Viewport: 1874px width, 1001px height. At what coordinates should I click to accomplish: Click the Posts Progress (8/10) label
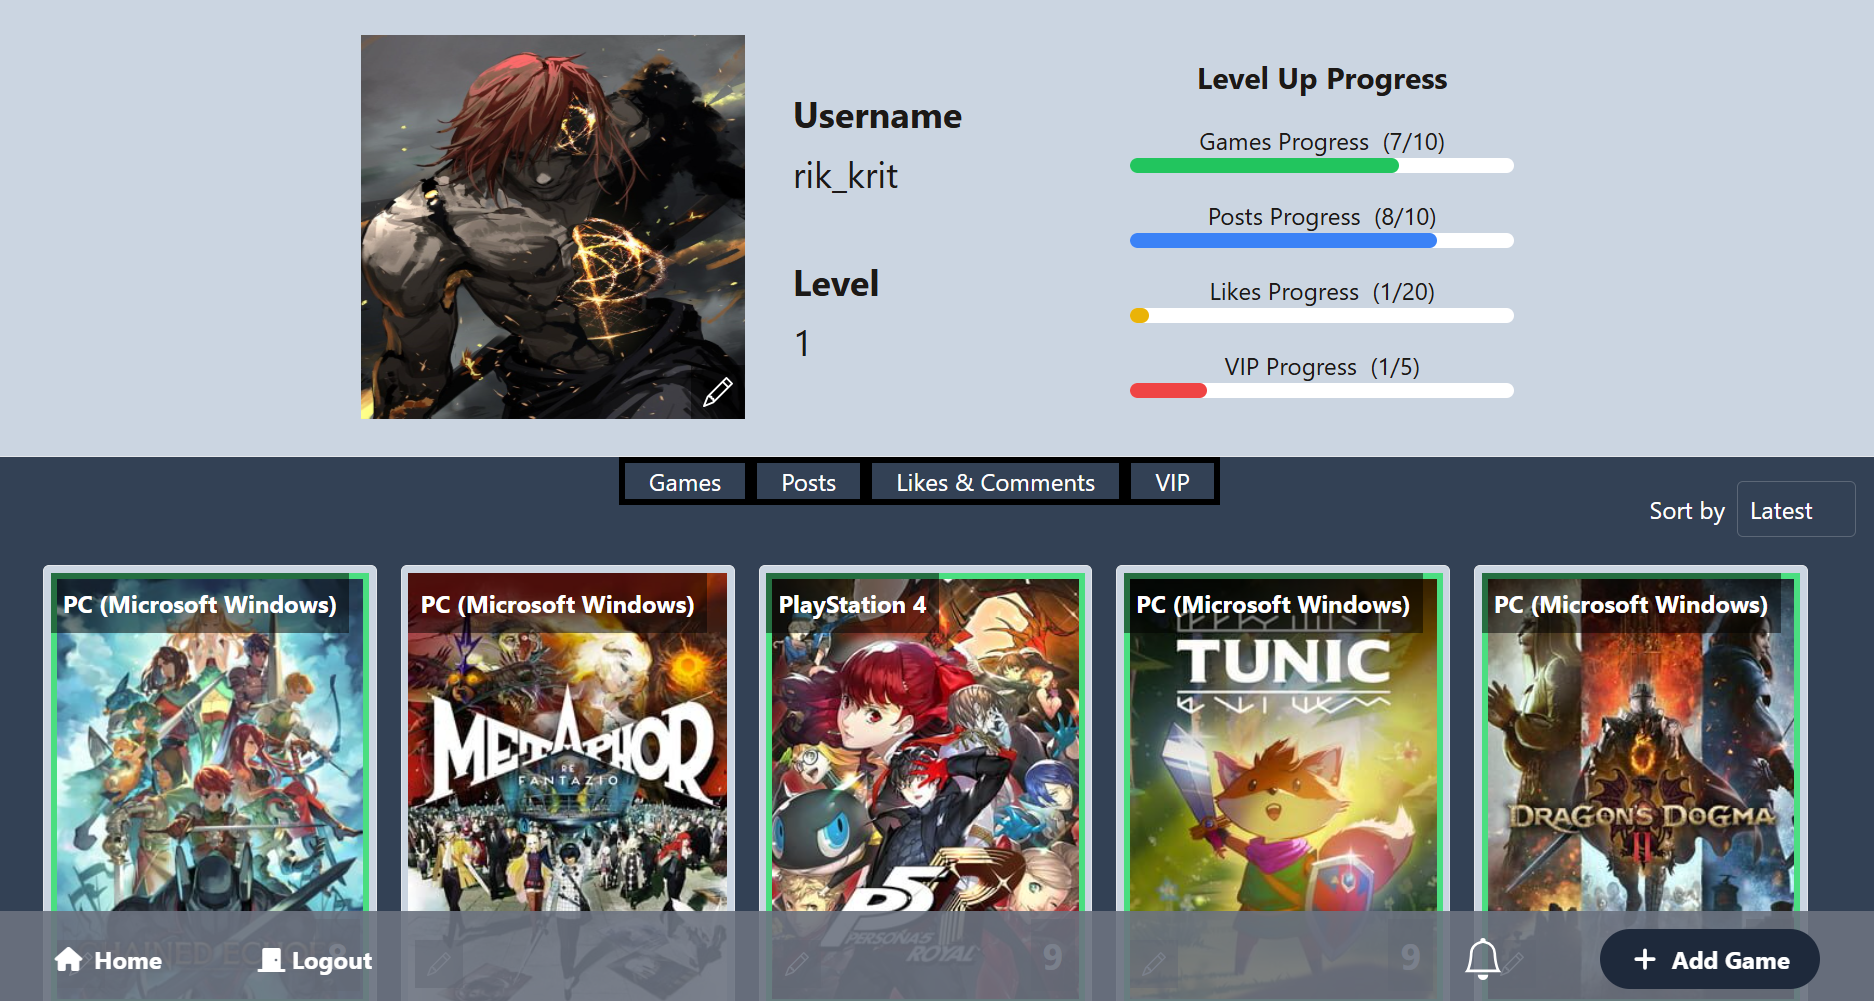coord(1322,217)
